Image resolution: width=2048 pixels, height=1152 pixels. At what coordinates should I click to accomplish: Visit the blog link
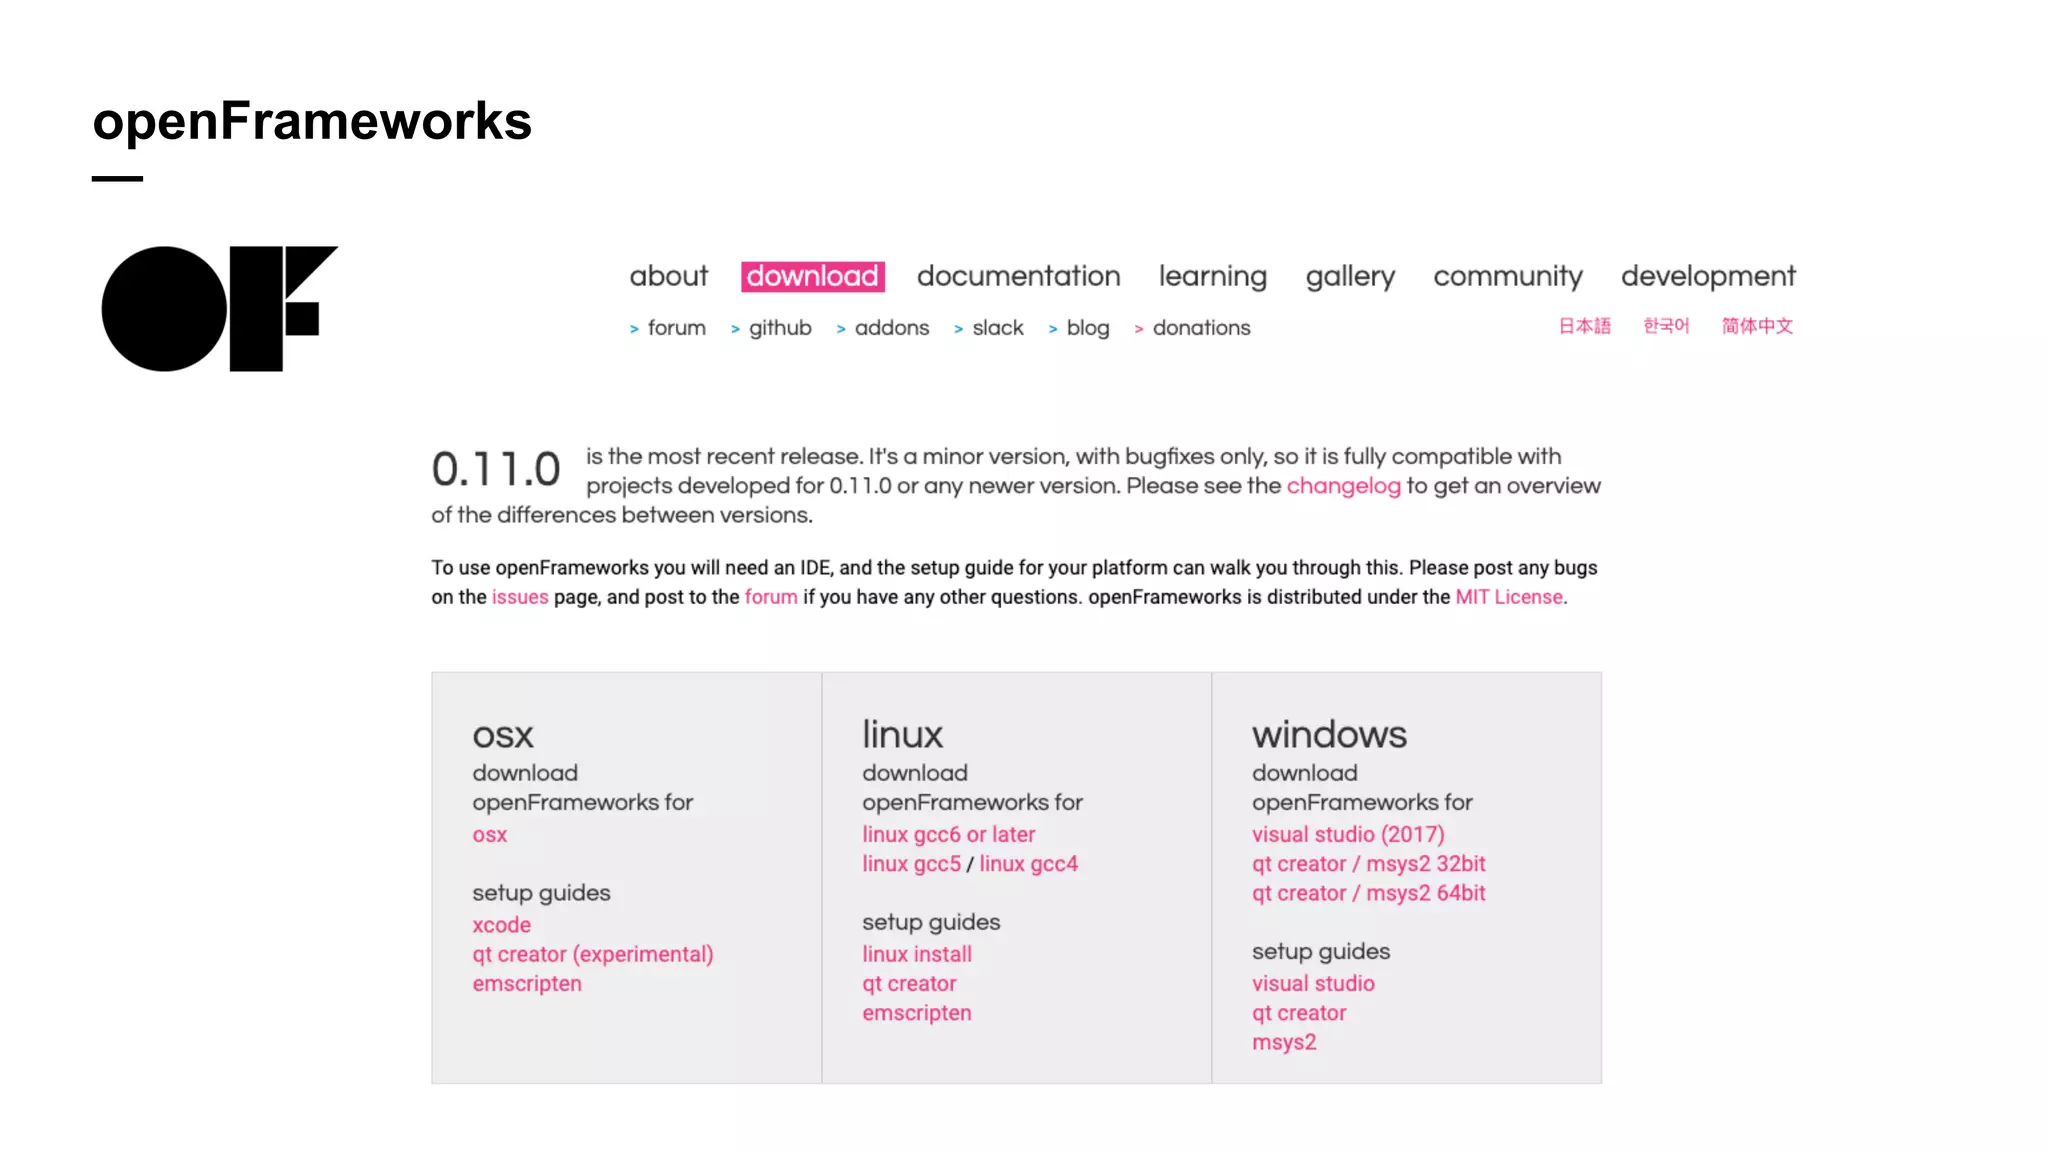(1088, 328)
